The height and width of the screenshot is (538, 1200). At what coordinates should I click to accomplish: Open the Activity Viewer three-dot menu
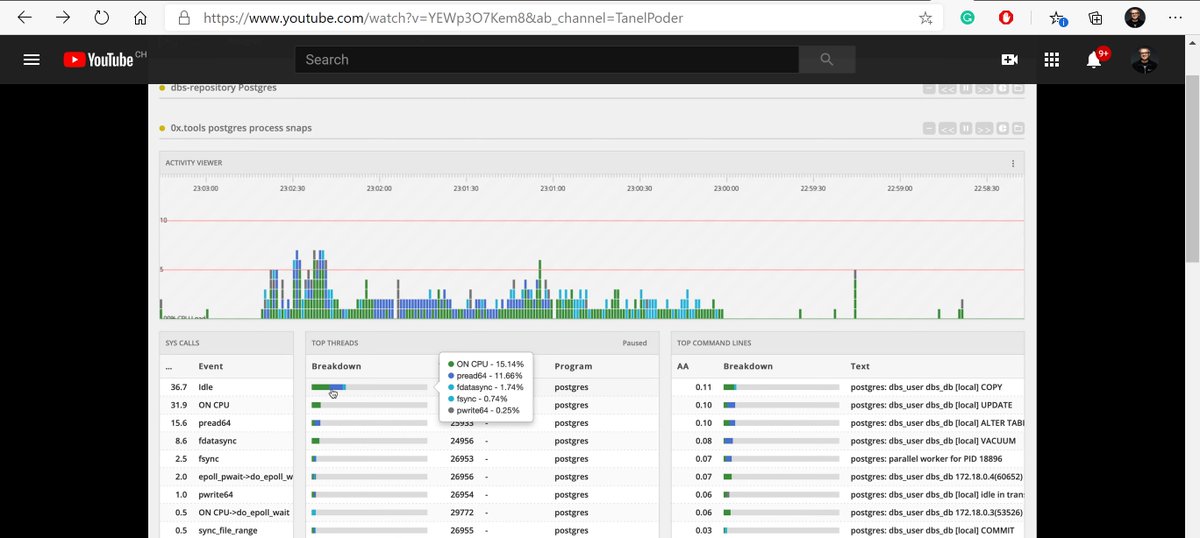click(x=1012, y=163)
